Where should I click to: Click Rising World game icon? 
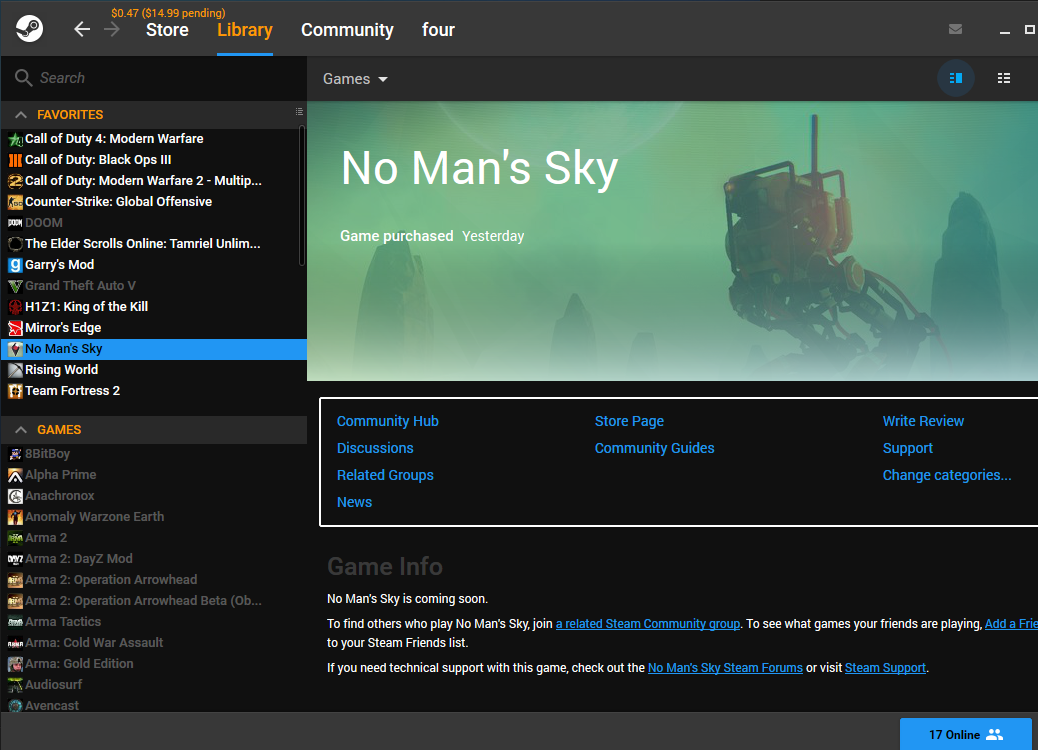tap(15, 370)
